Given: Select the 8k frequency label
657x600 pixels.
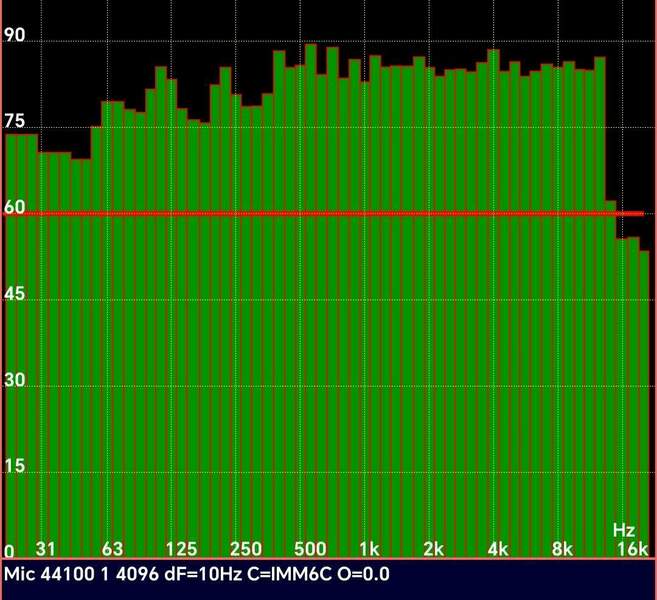Looking at the screenshot, I should (562, 549).
